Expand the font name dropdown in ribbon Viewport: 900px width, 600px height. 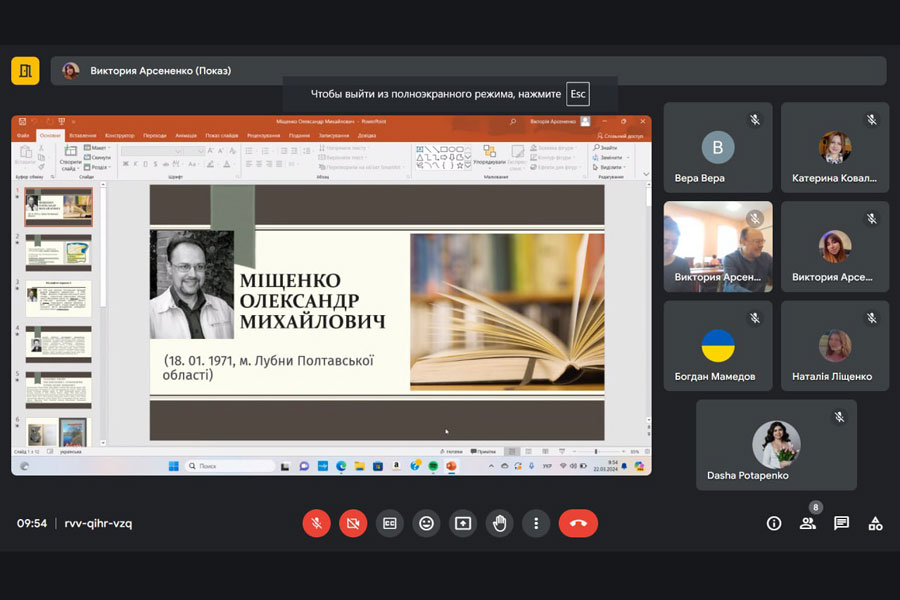click(179, 151)
